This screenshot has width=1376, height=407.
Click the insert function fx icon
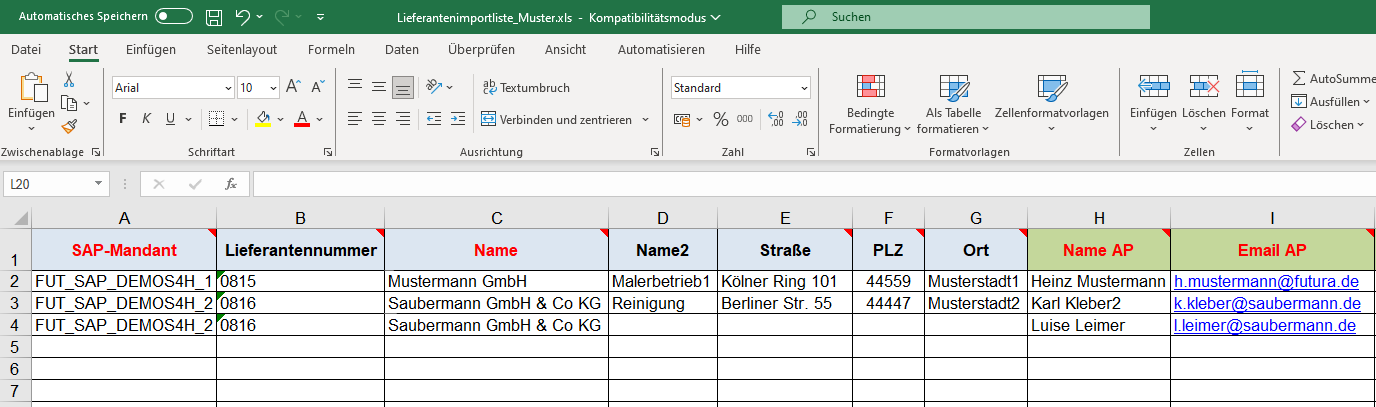(x=230, y=184)
